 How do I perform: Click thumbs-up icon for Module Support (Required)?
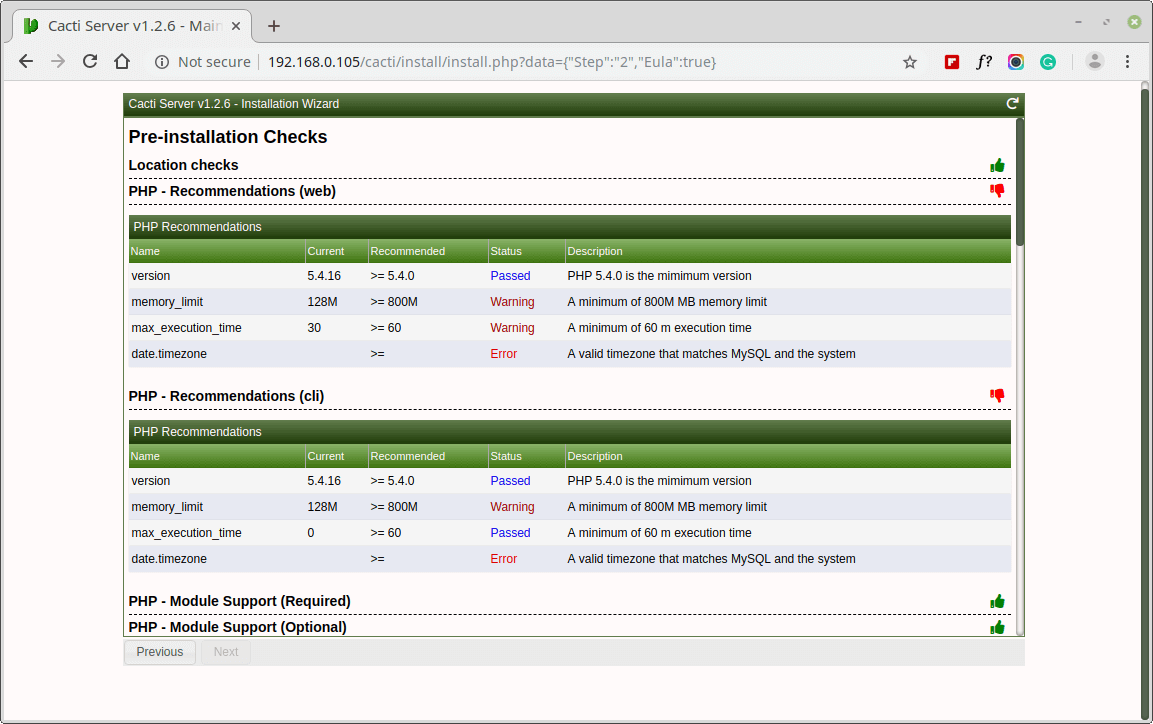point(997,601)
